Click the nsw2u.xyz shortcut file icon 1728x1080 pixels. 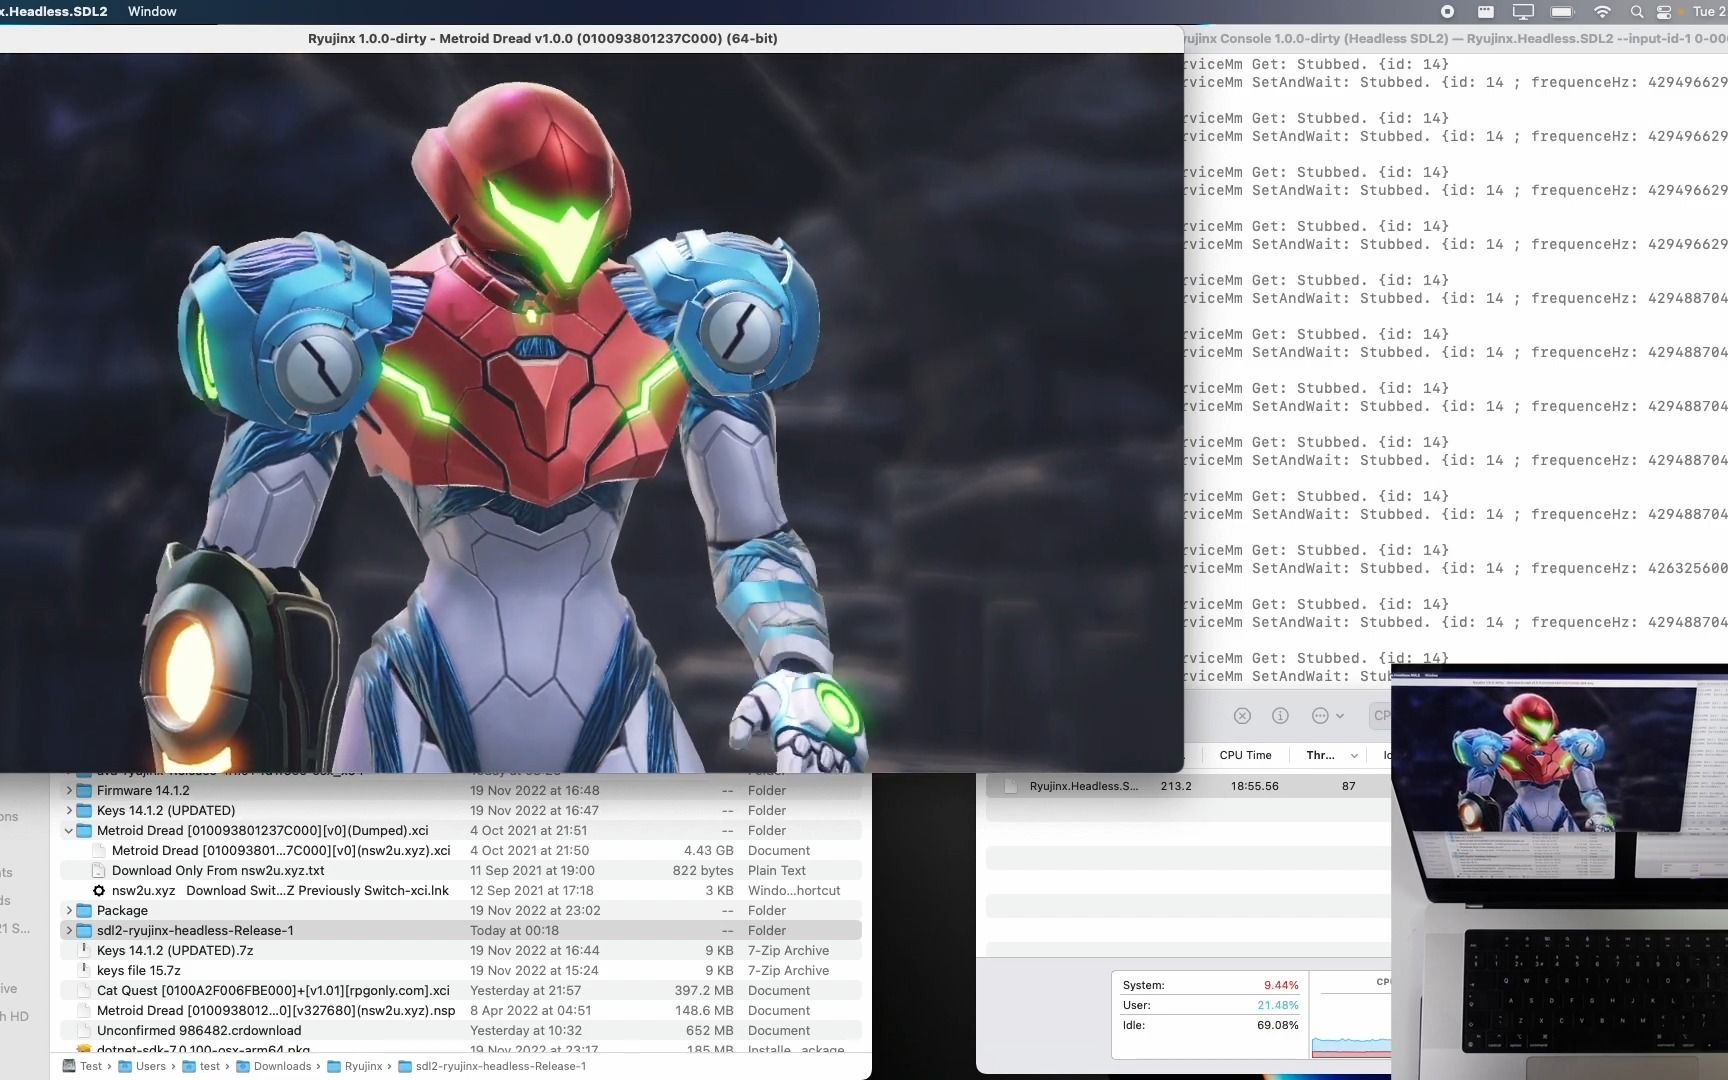tap(99, 891)
